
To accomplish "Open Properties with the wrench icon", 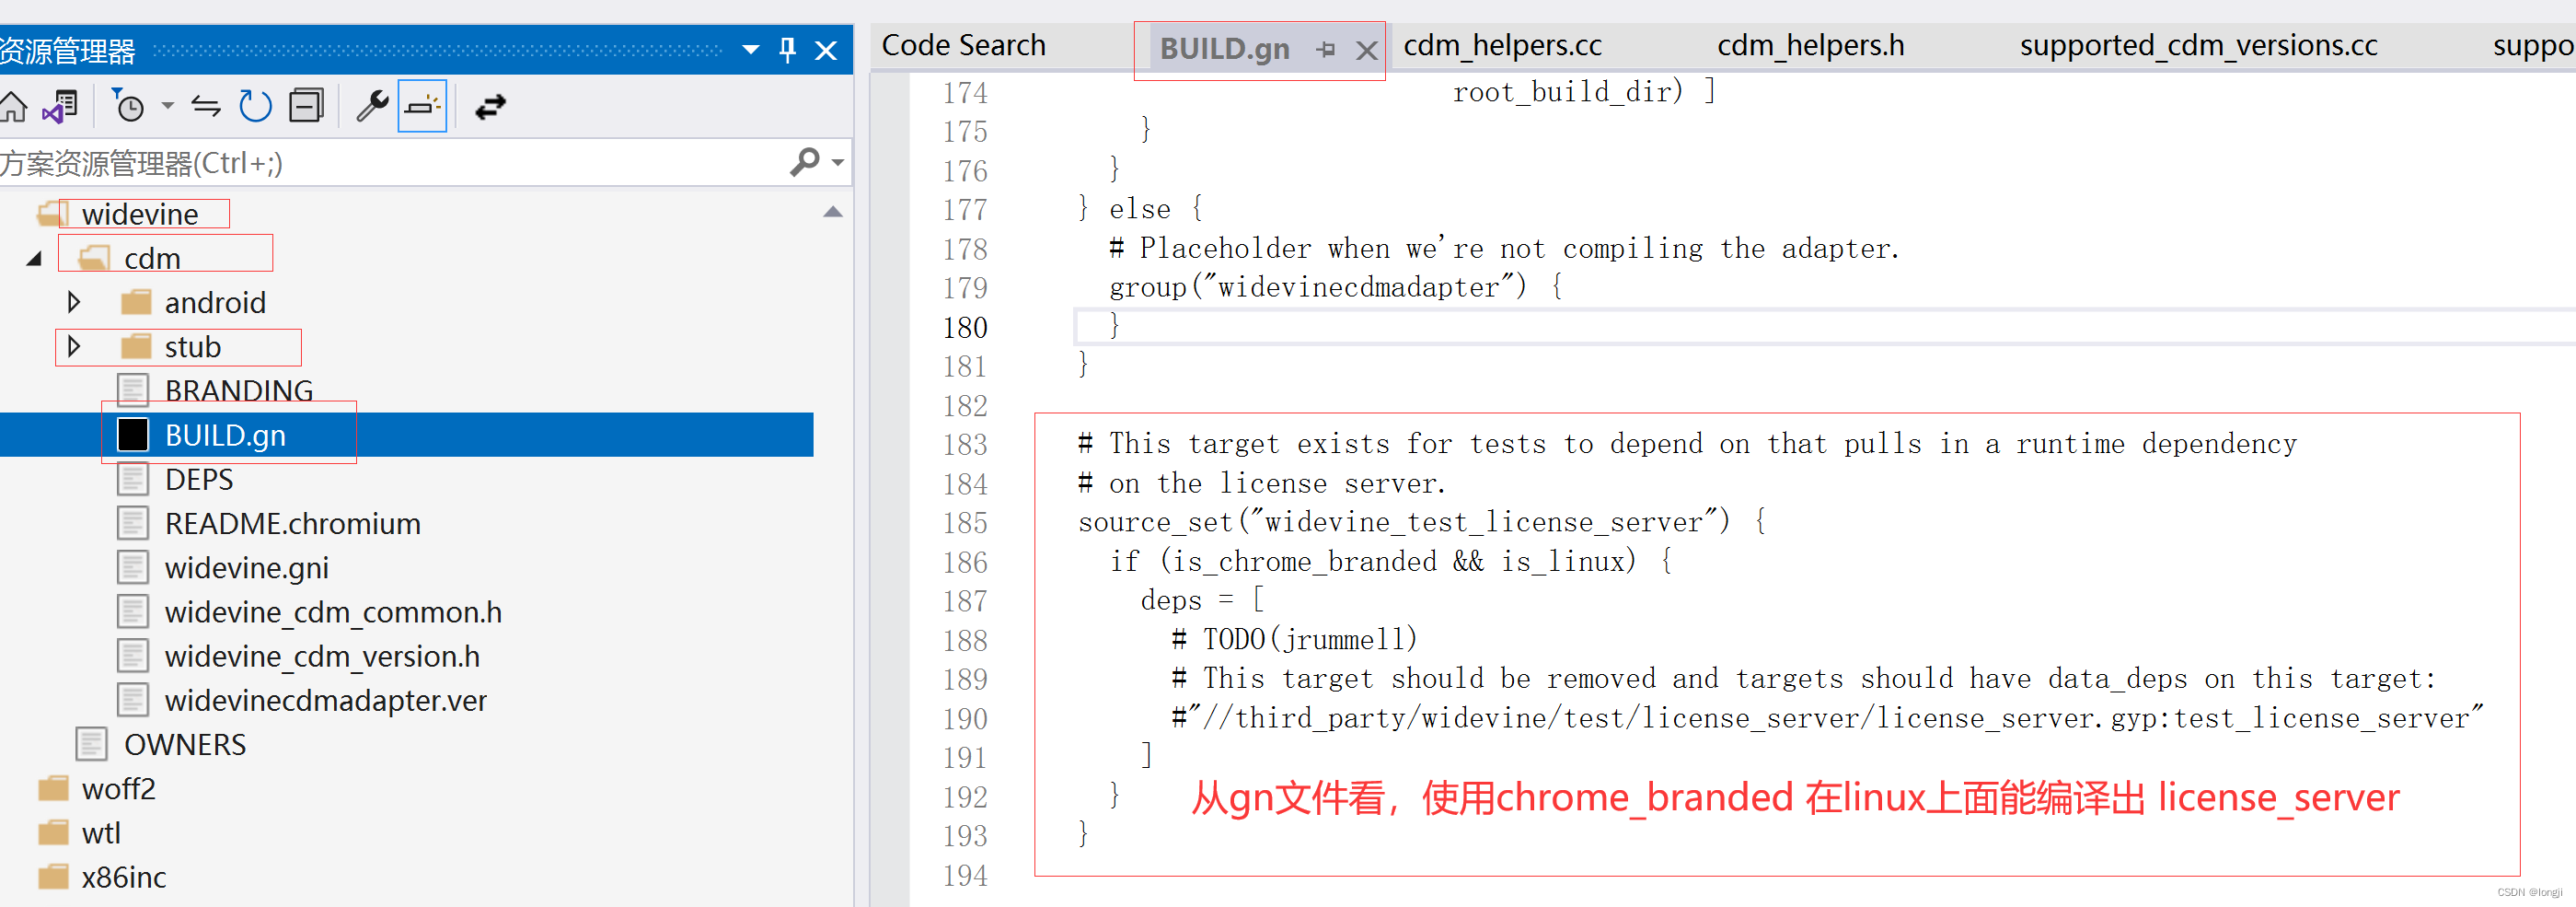I will (x=372, y=106).
